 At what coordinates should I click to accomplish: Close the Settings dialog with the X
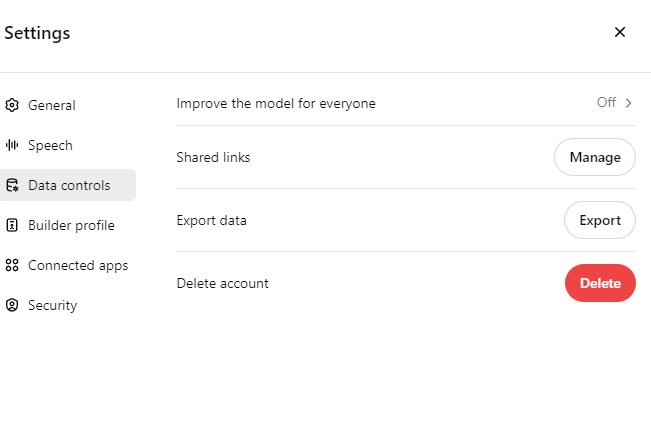point(619,32)
